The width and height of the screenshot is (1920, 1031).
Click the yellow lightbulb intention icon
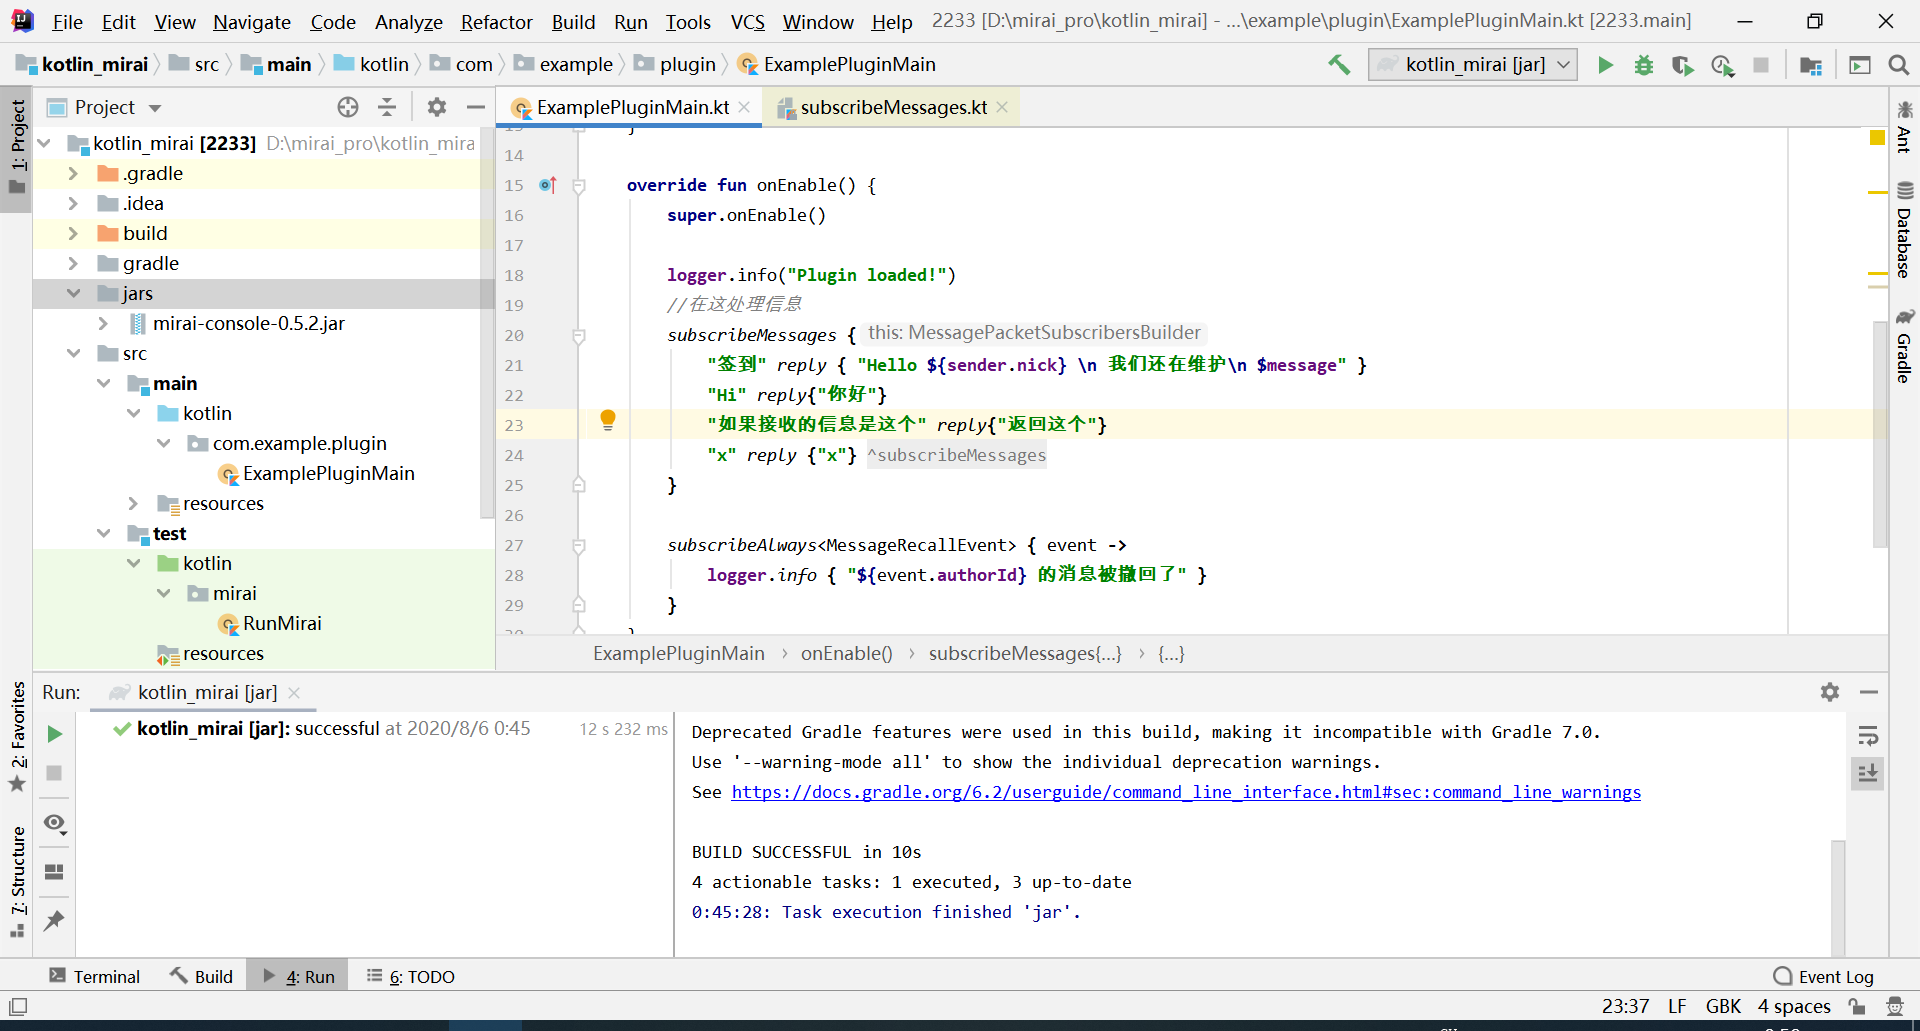tap(607, 420)
